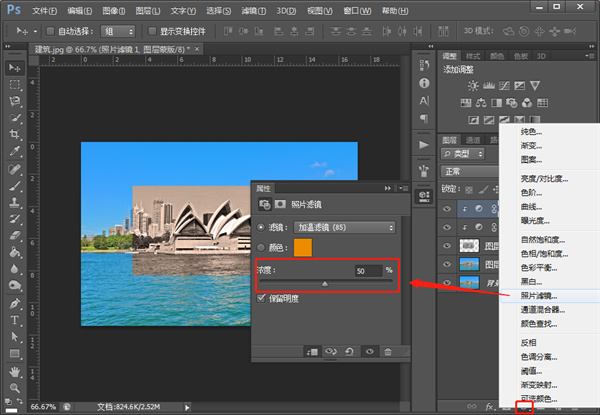The width and height of the screenshot is (600, 415).
Task: Choose 照片滤镜... from the adjustment menu
Action: coord(540,296)
